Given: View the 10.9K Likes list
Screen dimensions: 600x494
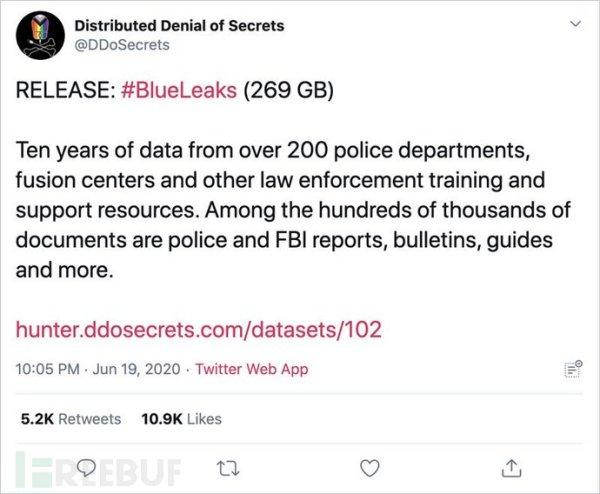Looking at the screenshot, I should pos(181,419).
